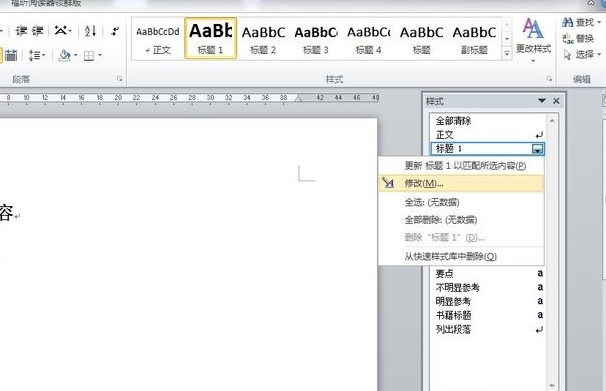
Task: Open shading color dropdown arrow
Action: point(75,56)
